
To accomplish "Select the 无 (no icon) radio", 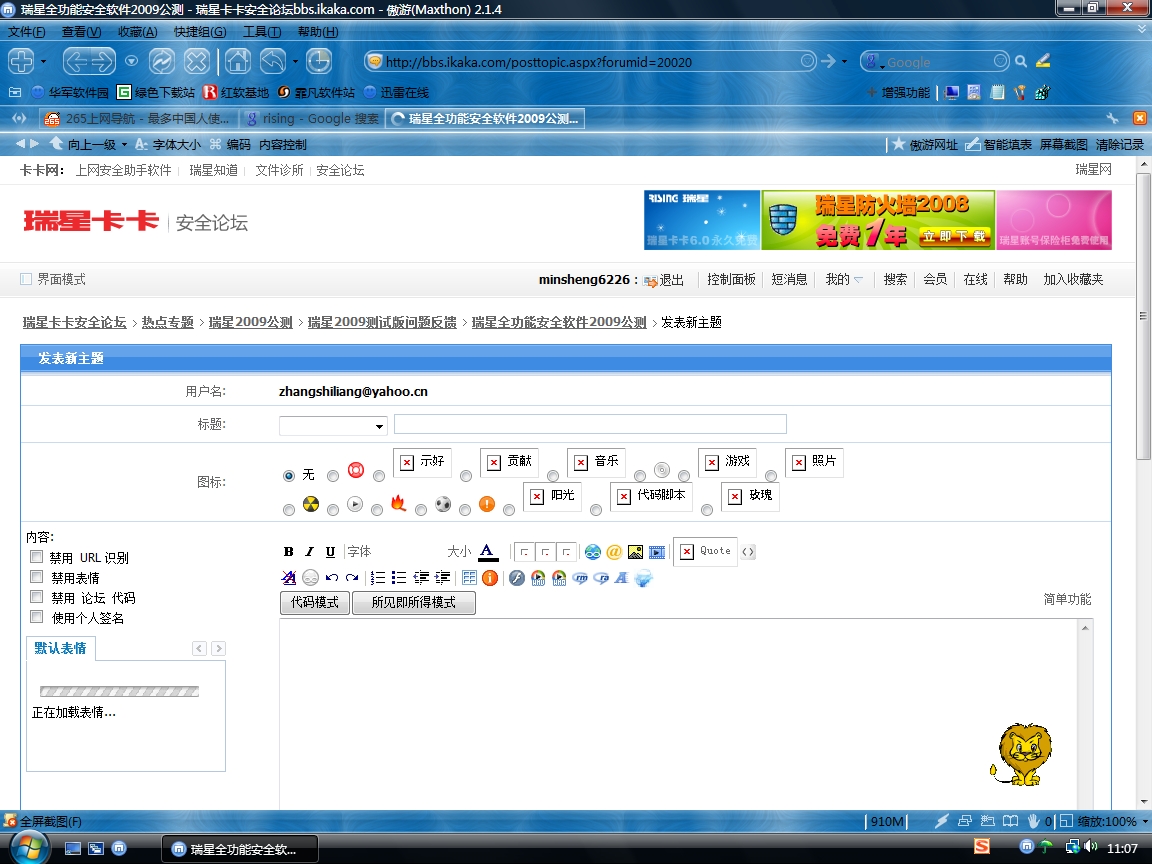I will tap(289, 476).
